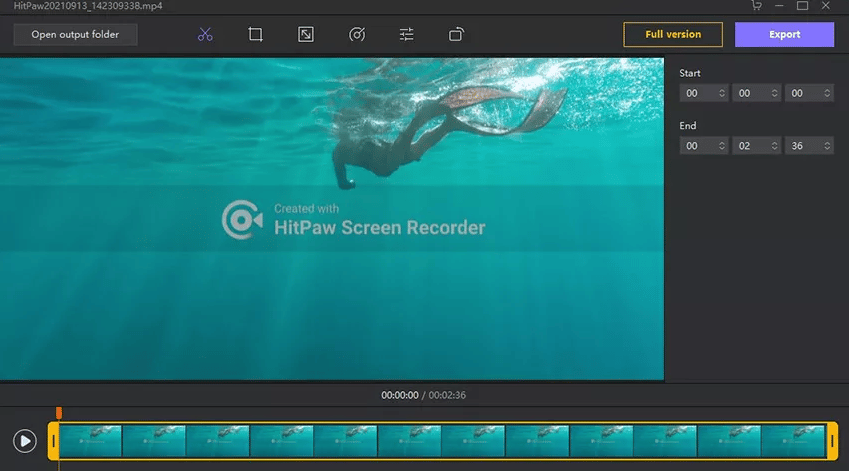
Task: Play the video preview
Action: 25,441
